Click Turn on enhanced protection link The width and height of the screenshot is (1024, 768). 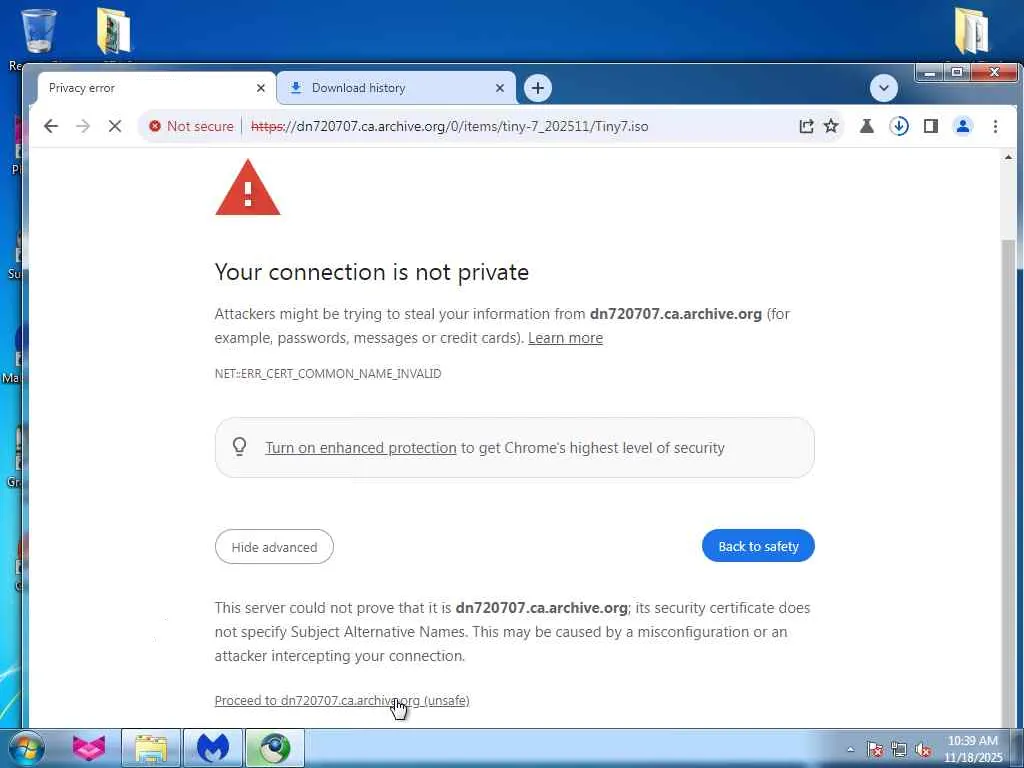click(360, 447)
